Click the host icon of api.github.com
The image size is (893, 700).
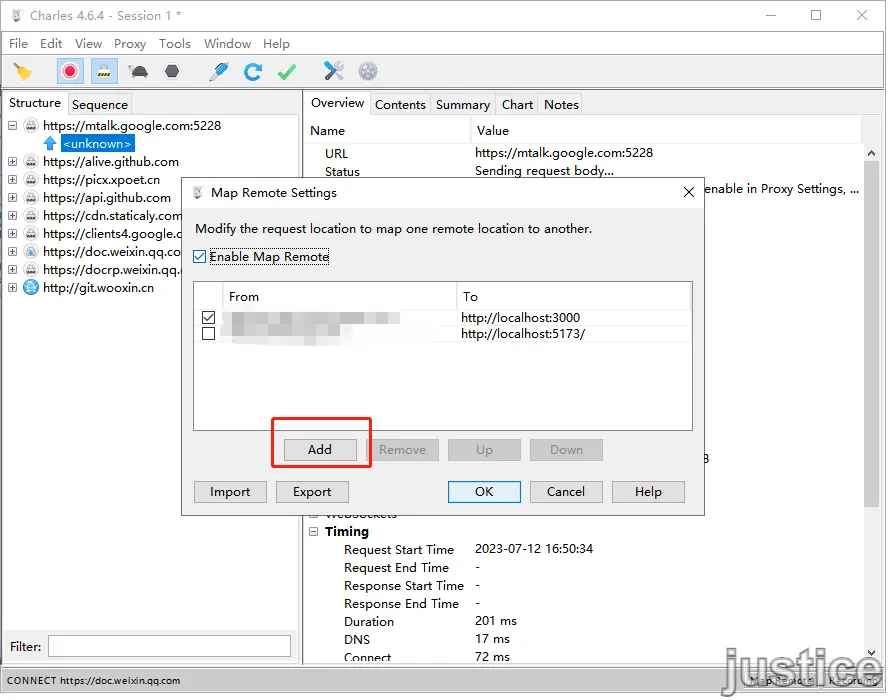31,198
